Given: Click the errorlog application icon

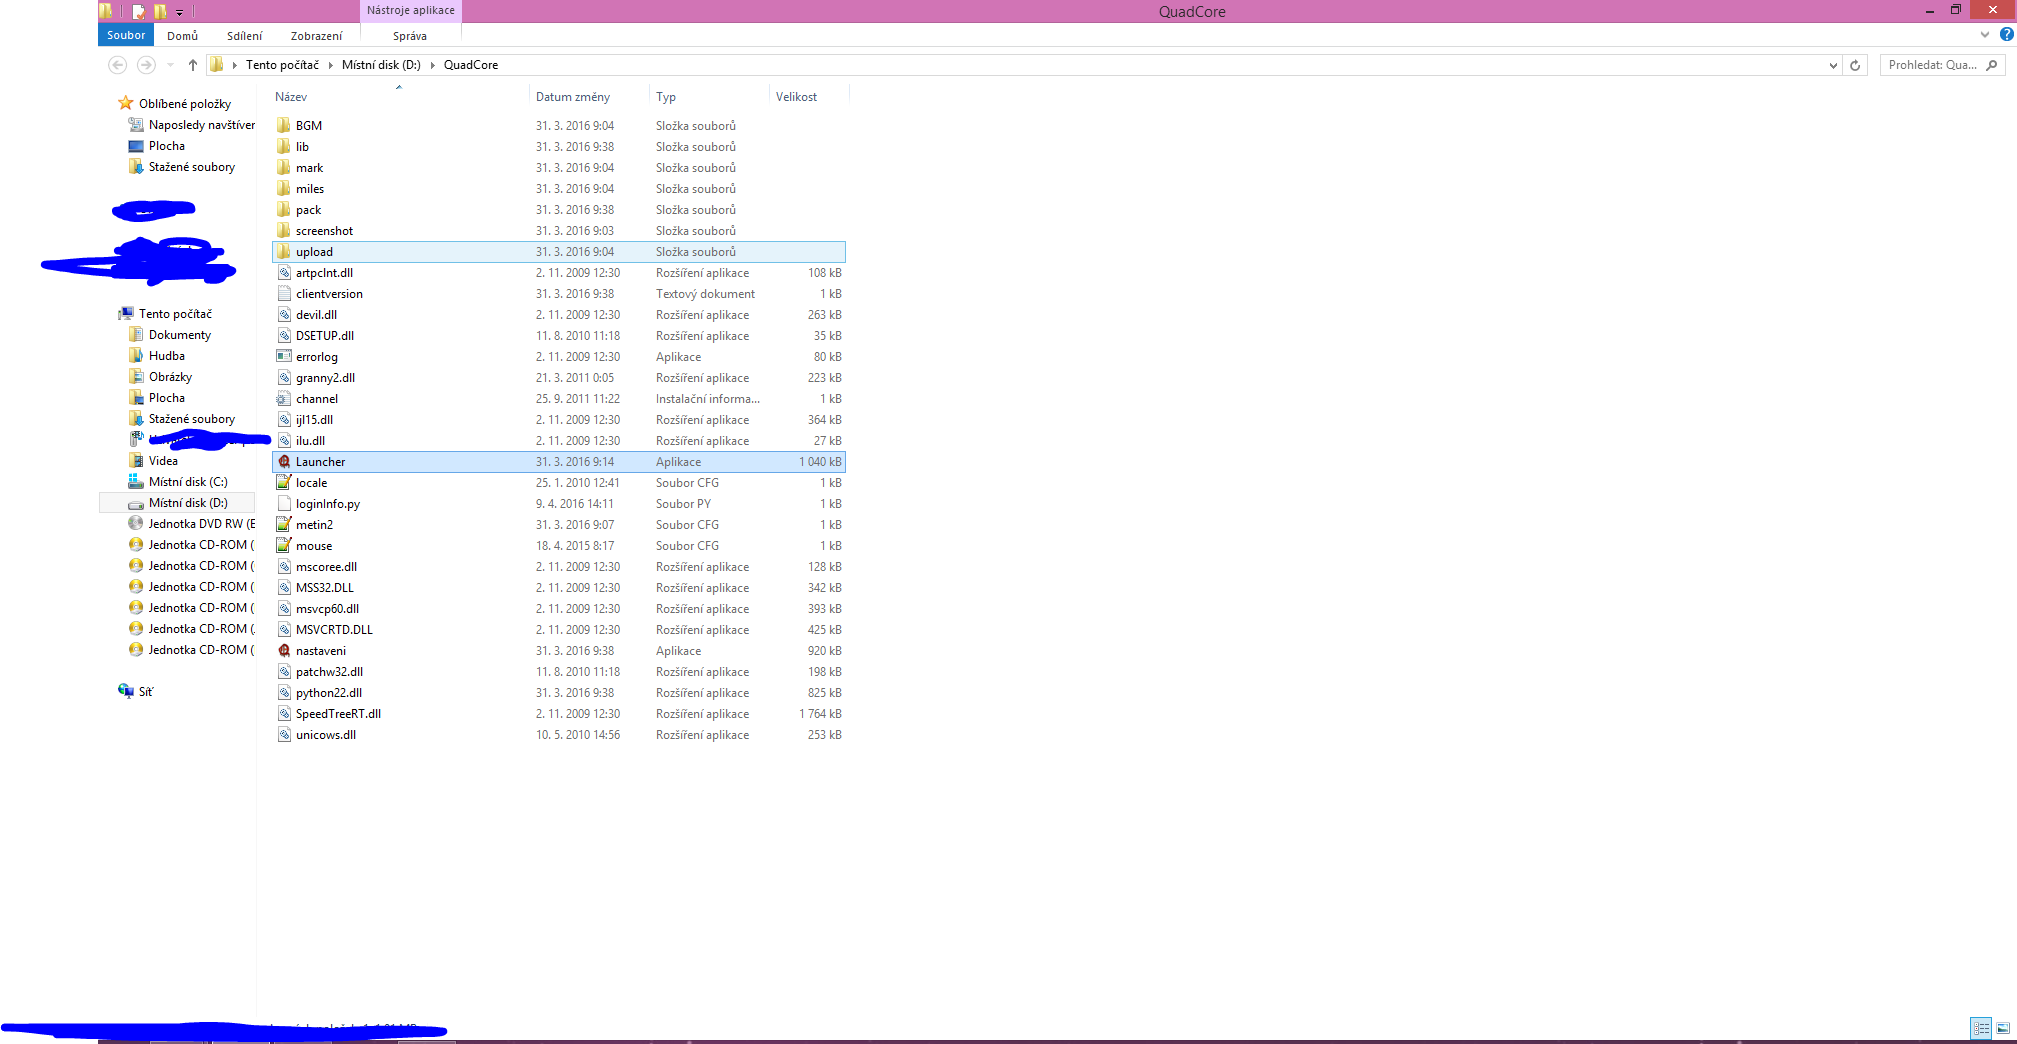Looking at the screenshot, I should pyautogui.click(x=284, y=357).
